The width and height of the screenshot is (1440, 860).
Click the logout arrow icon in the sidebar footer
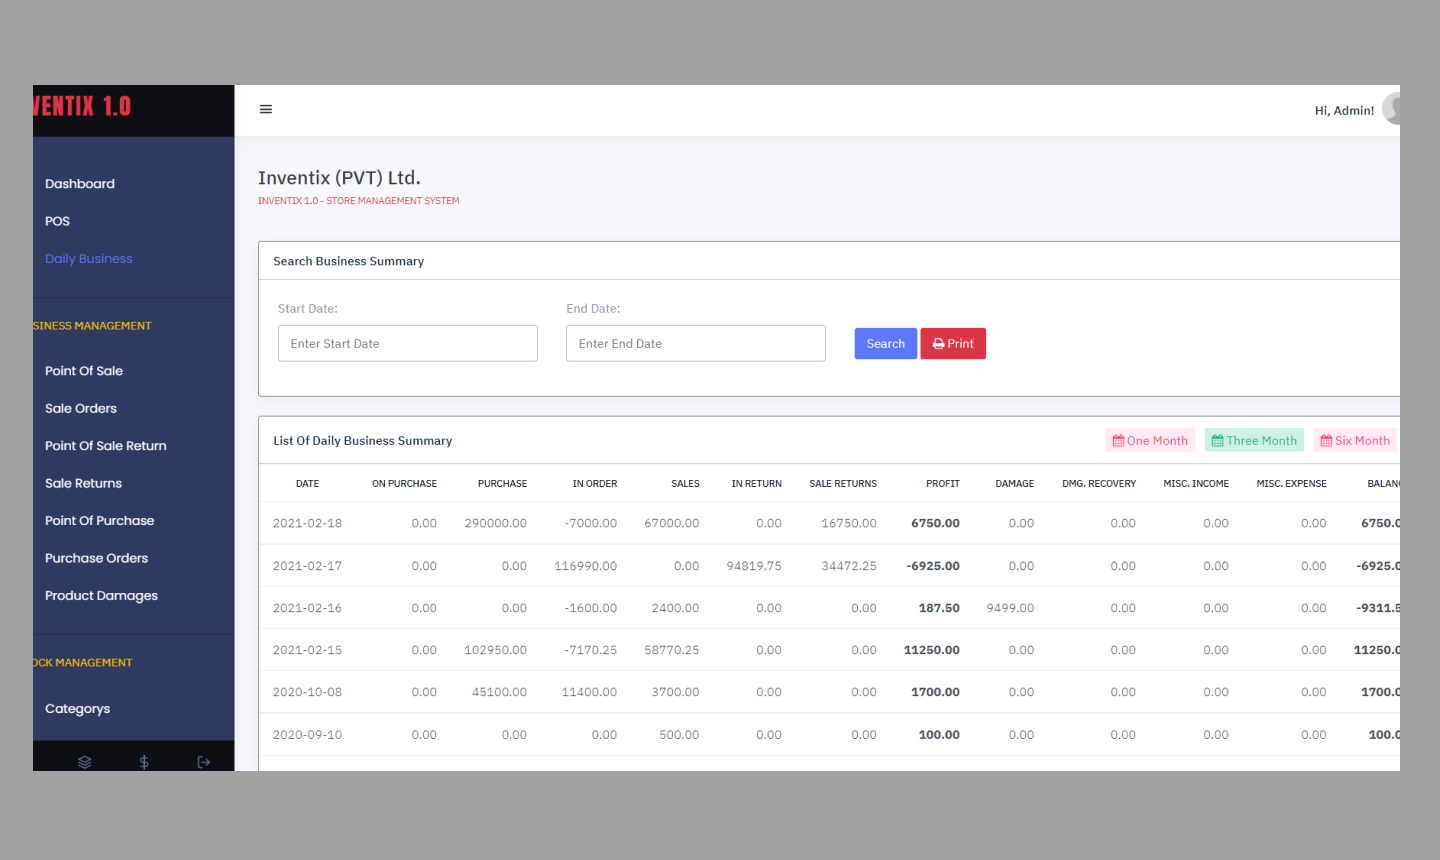(x=204, y=762)
